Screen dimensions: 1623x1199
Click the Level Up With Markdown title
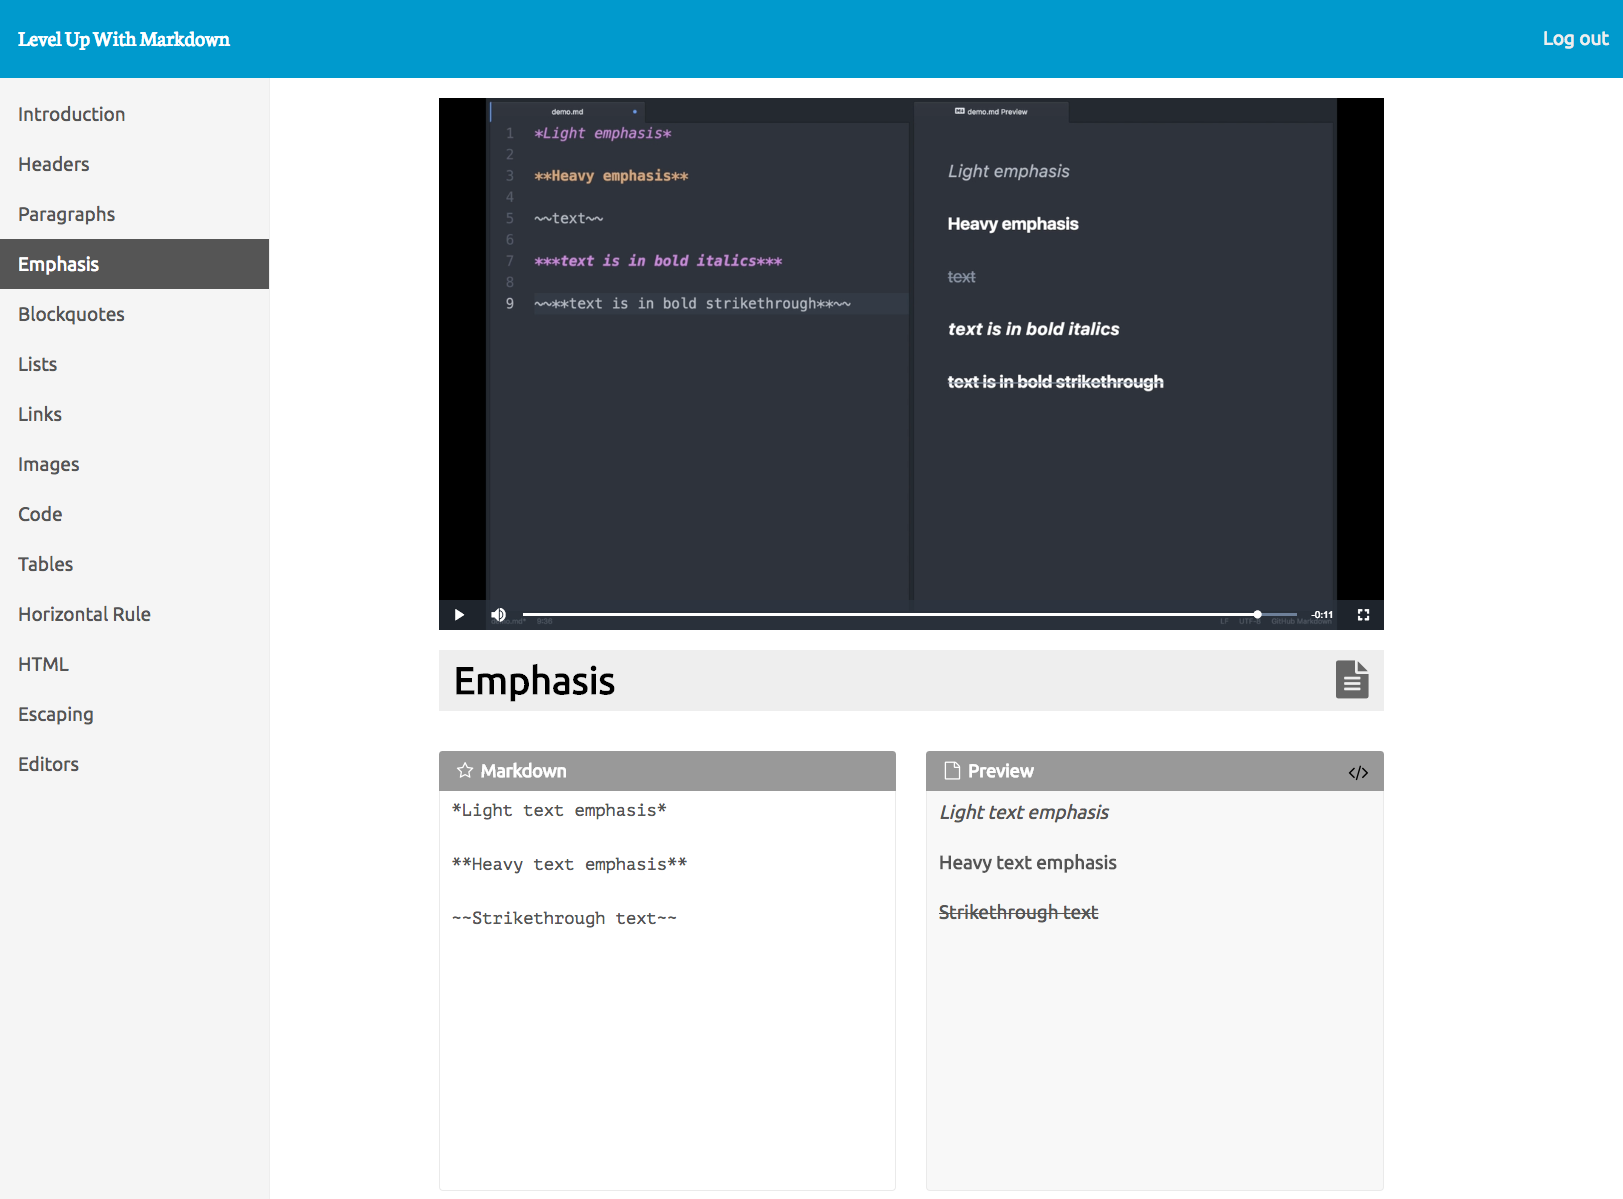click(x=124, y=39)
